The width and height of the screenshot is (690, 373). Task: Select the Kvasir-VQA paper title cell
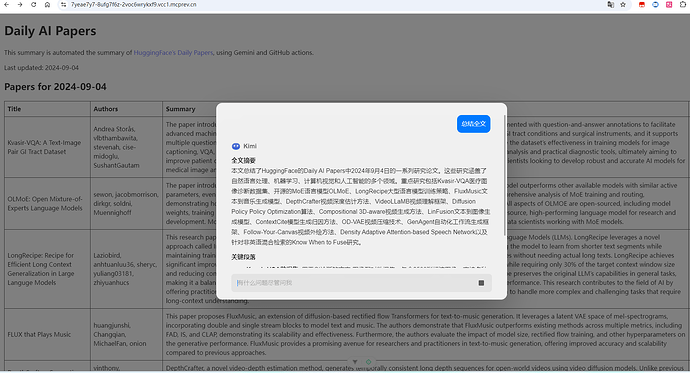coord(47,147)
